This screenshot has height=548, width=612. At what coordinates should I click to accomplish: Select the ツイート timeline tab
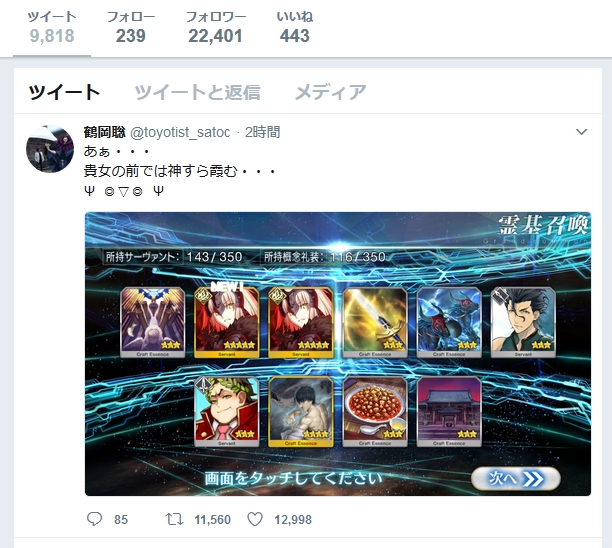coord(64,93)
